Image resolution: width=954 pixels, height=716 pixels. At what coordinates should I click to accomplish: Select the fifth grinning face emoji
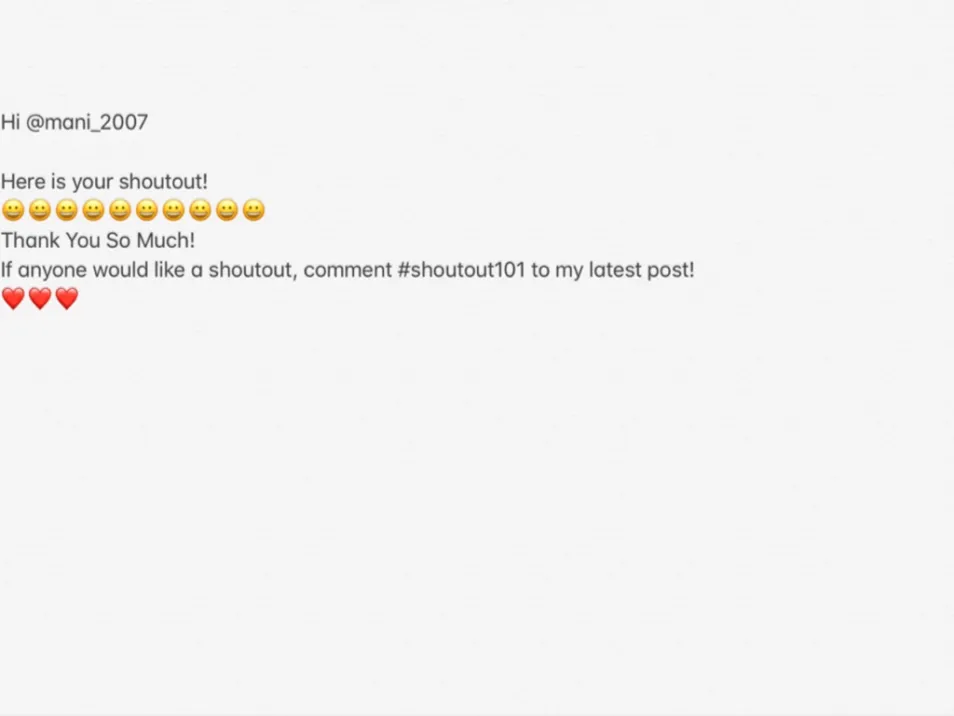tap(120, 211)
